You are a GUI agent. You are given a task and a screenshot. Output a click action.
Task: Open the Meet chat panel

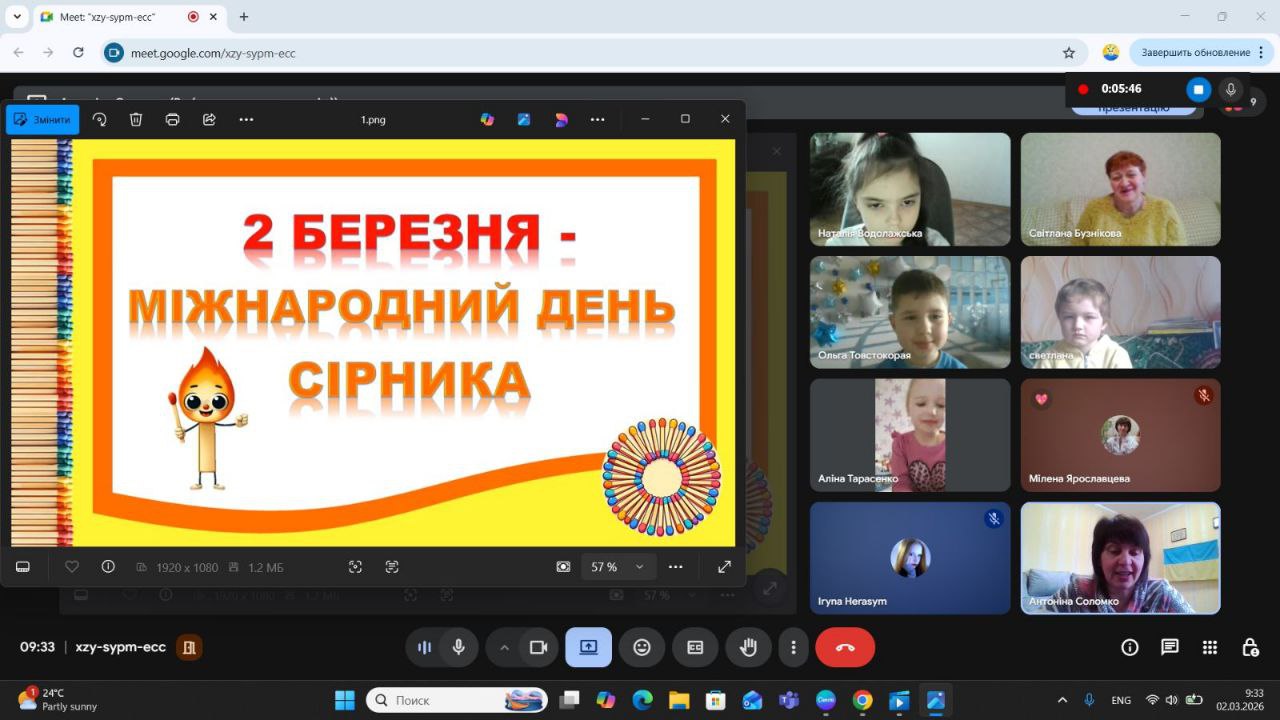[x=1169, y=647]
